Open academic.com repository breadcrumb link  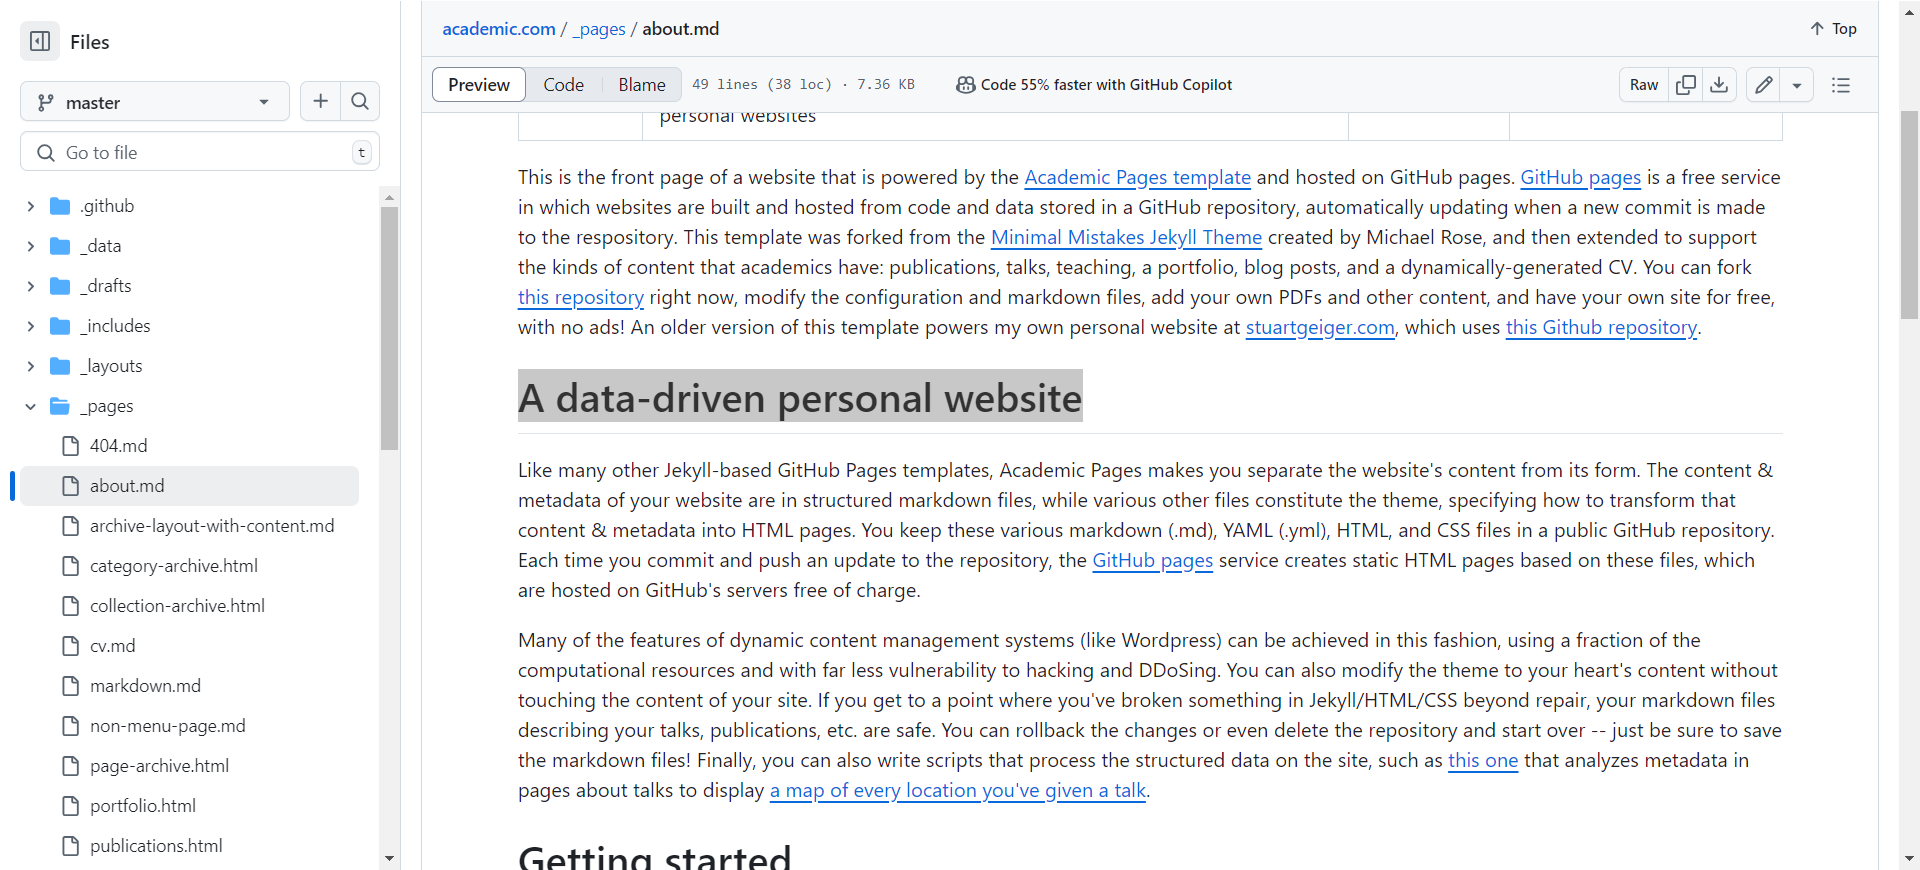coord(499,29)
